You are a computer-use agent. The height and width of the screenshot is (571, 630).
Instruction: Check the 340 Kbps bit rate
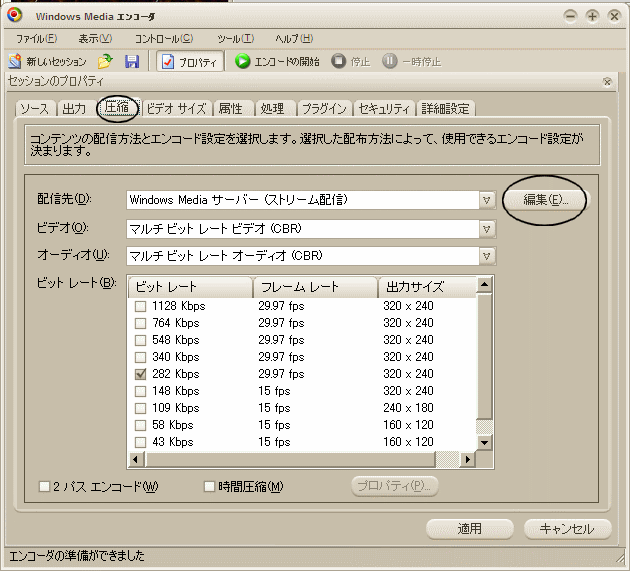coord(141,357)
